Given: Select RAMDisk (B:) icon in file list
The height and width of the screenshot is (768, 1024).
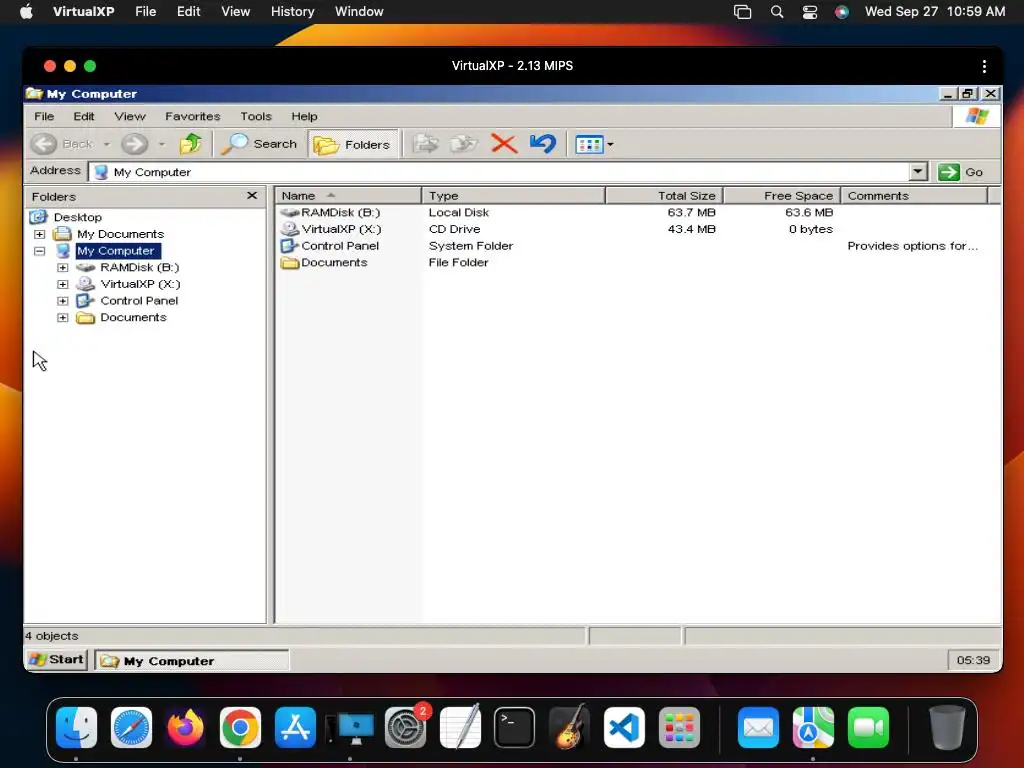Looking at the screenshot, I should (290, 212).
